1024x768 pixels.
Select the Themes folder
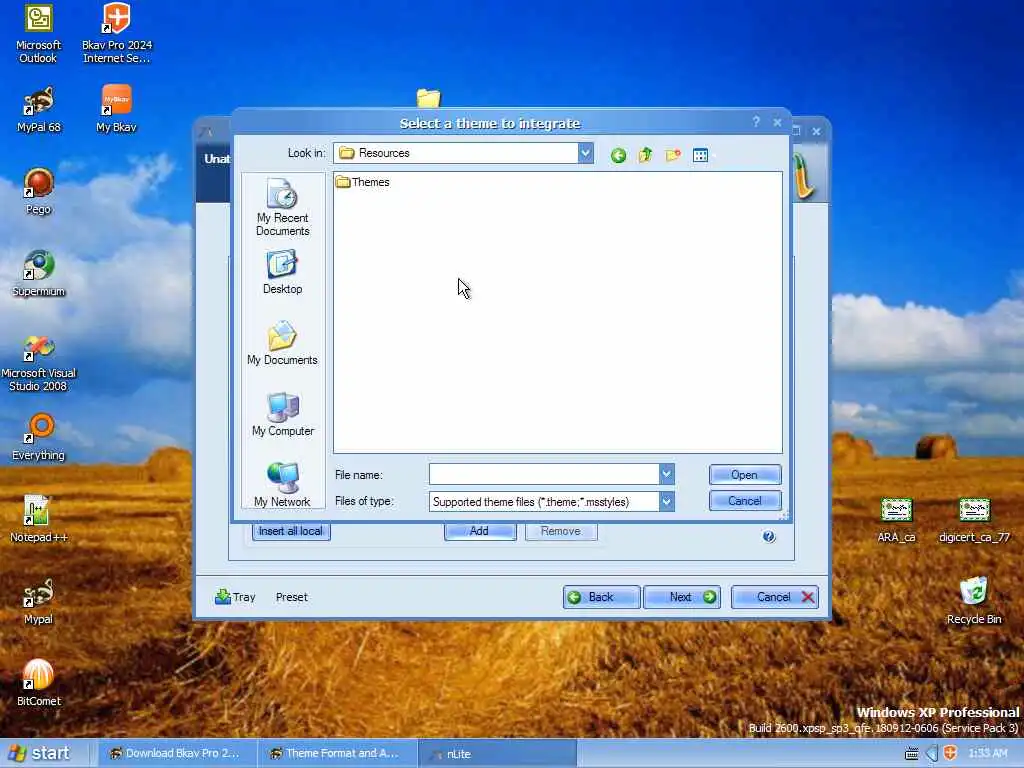pos(362,182)
